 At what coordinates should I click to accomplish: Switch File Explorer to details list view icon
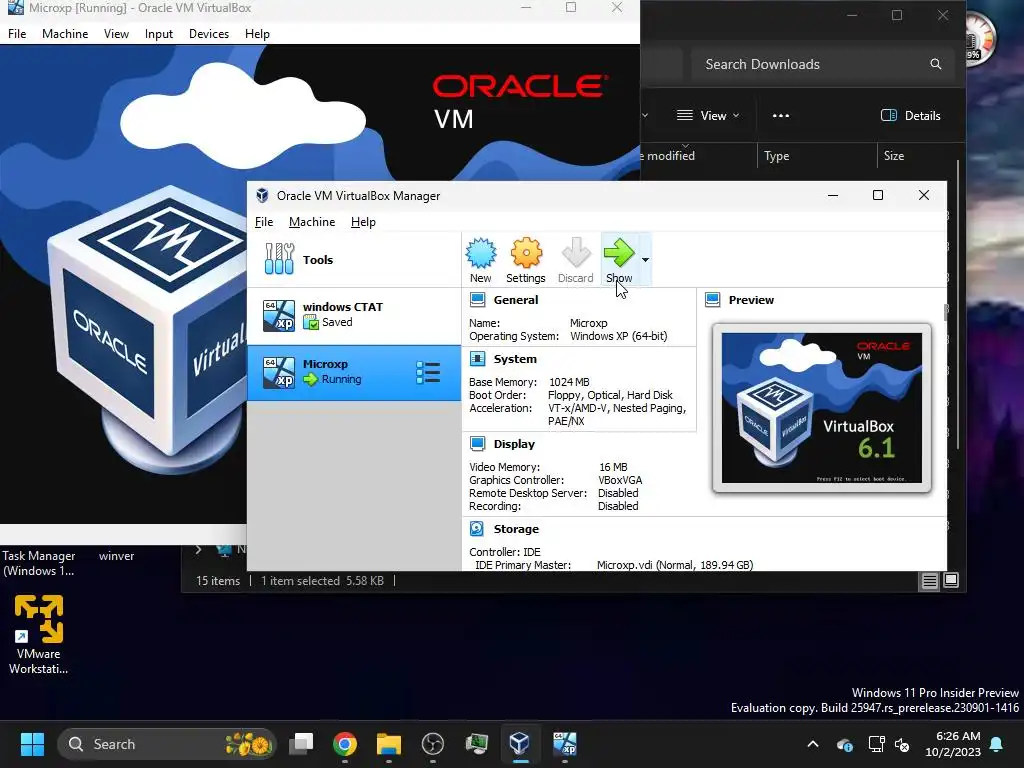(929, 581)
